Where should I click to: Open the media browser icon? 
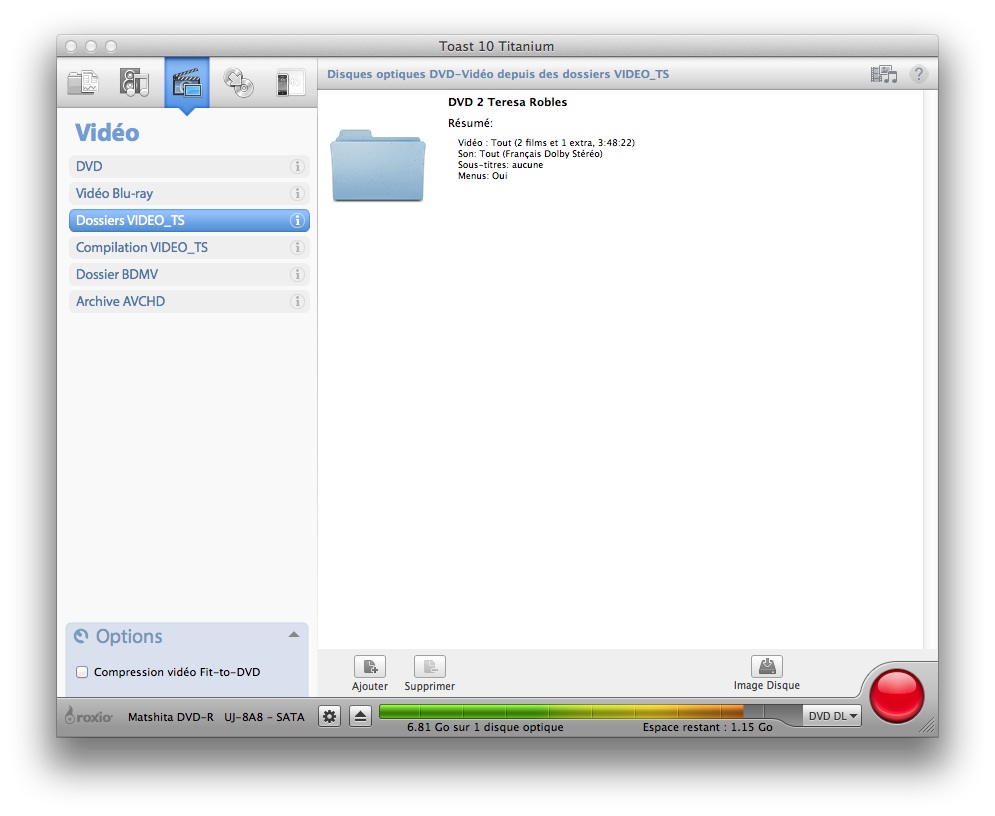pyautogui.click(x=883, y=75)
